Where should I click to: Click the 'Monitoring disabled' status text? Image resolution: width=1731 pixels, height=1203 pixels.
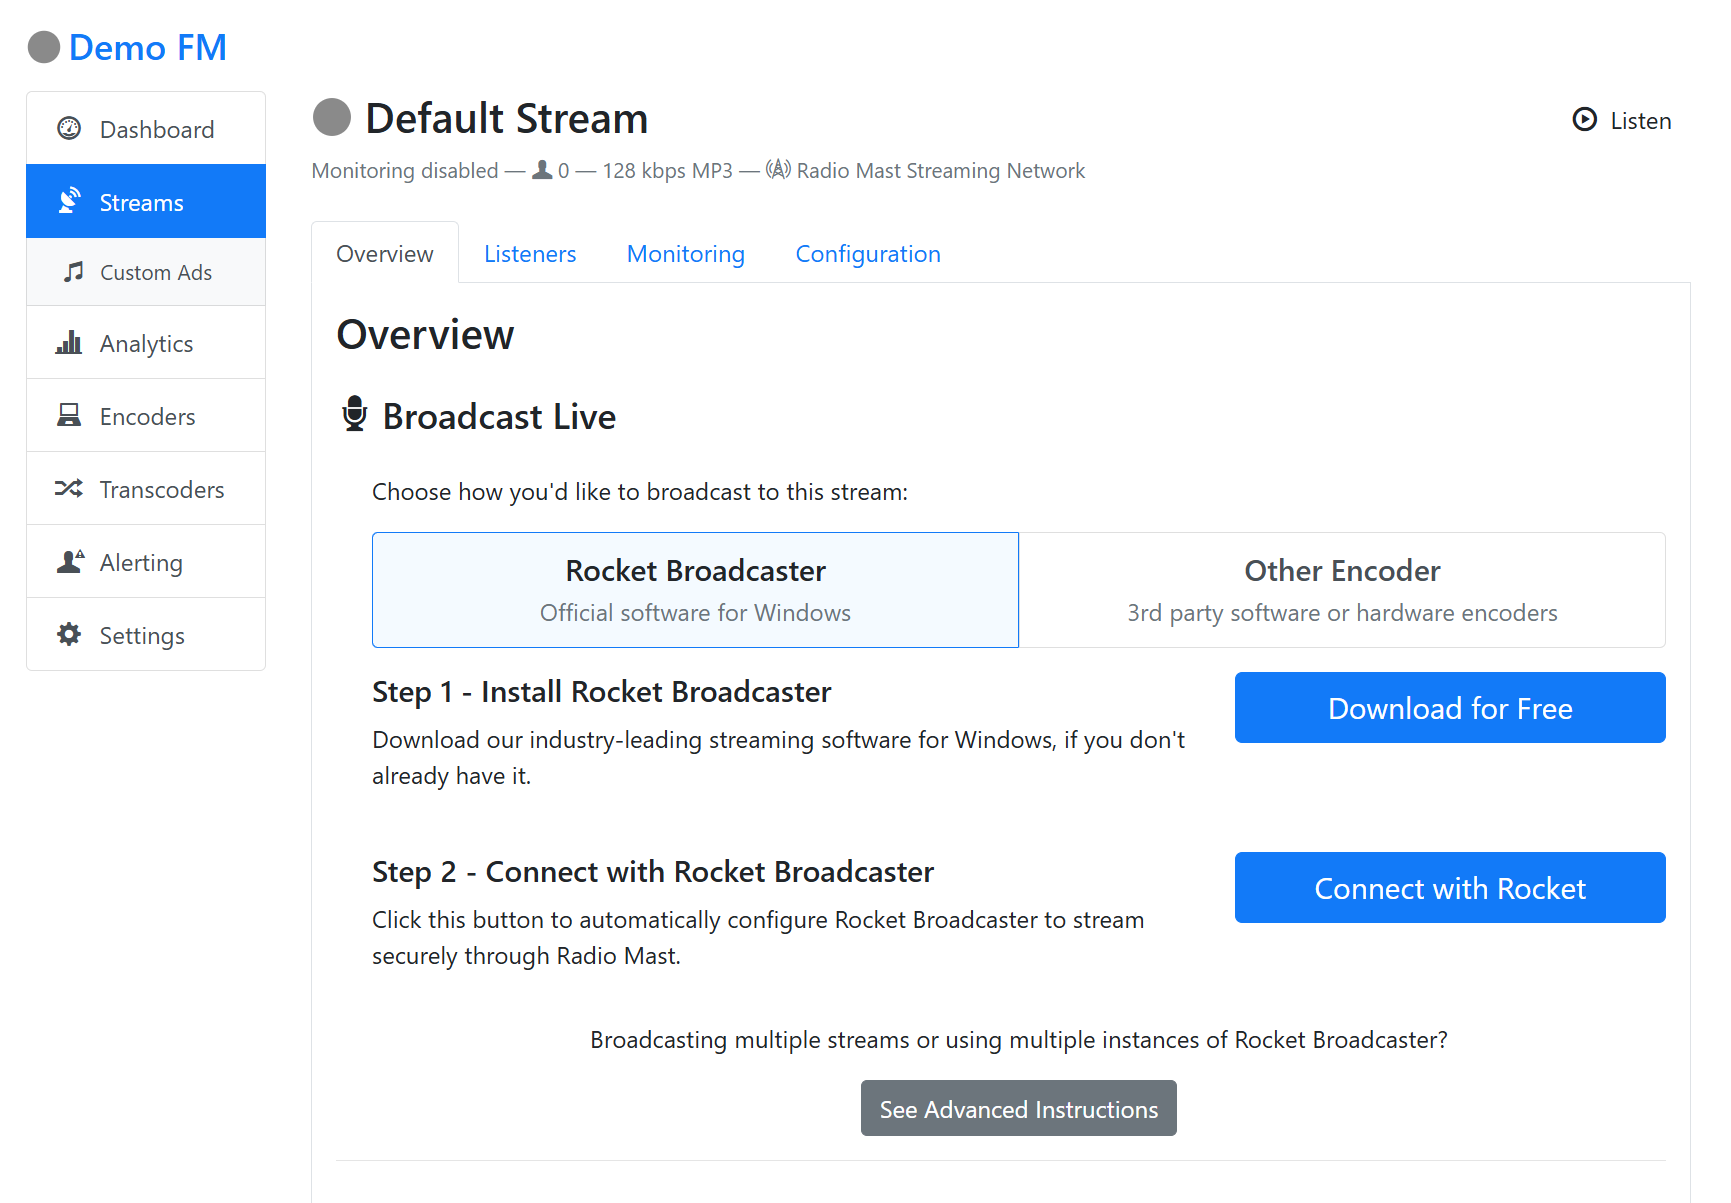(405, 171)
